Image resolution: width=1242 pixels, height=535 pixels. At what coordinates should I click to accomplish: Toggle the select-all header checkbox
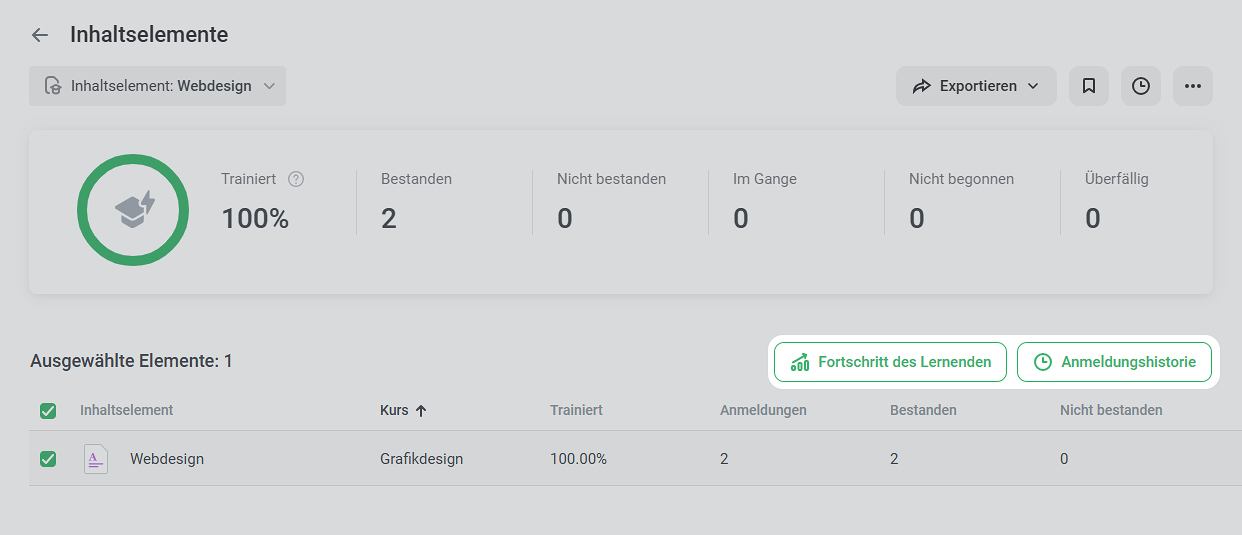[48, 411]
